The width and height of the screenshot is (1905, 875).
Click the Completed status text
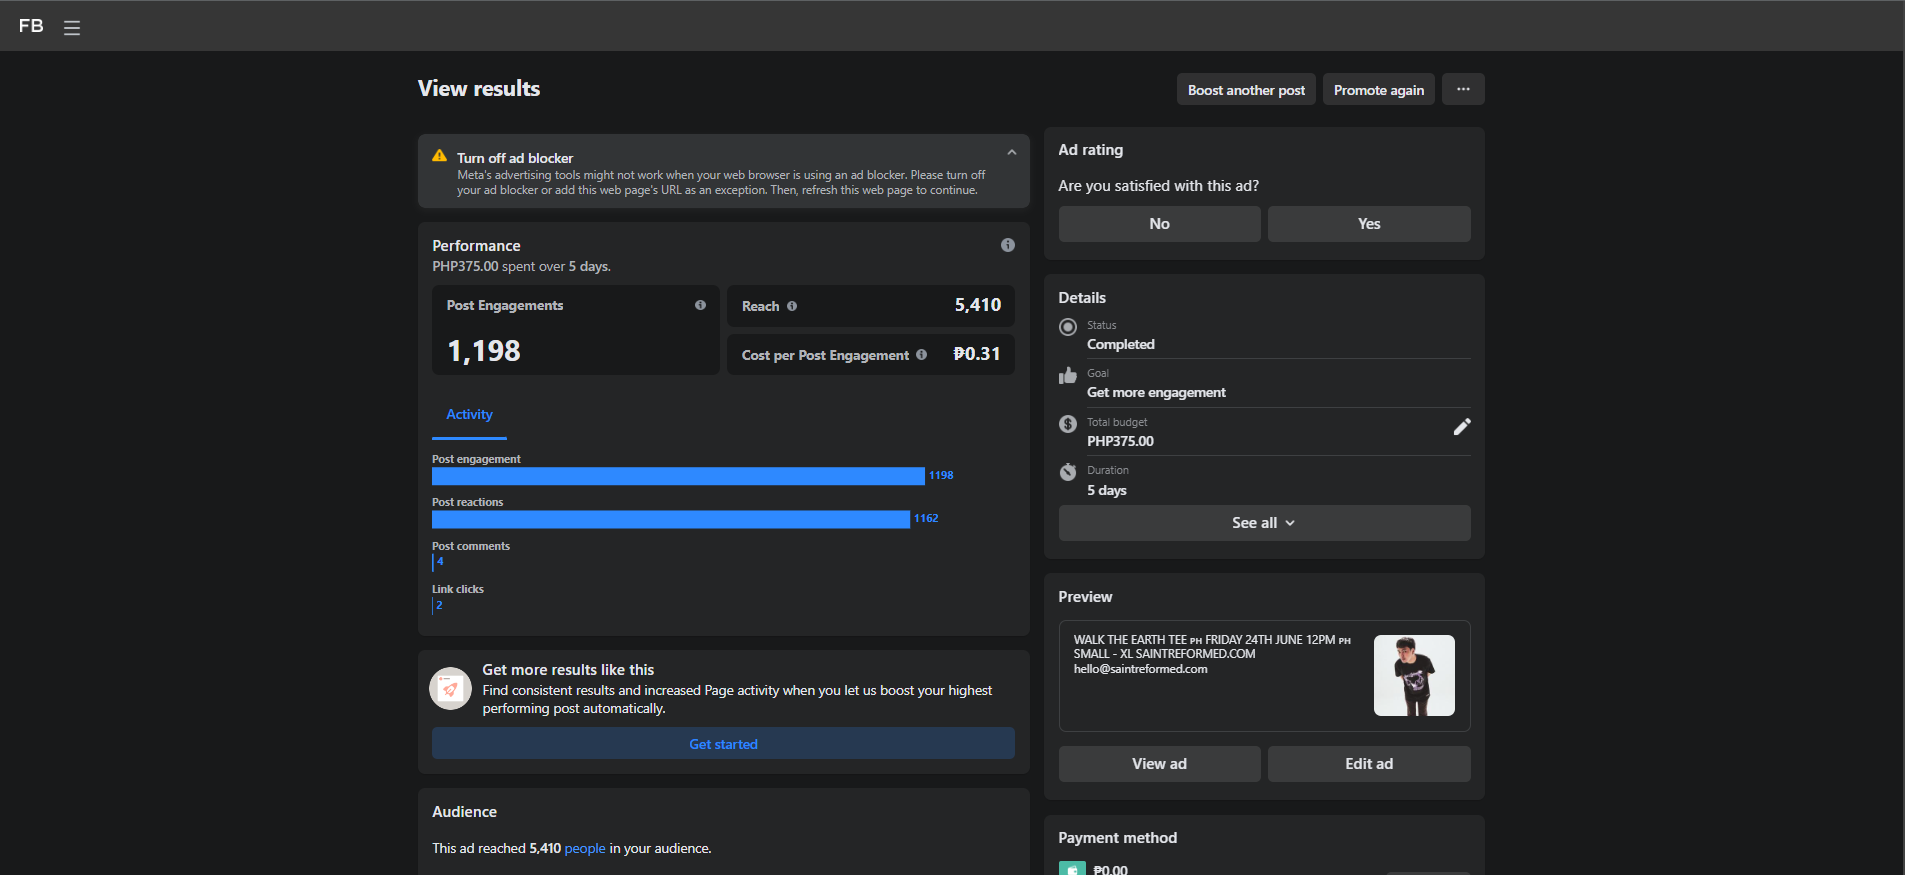(1121, 344)
